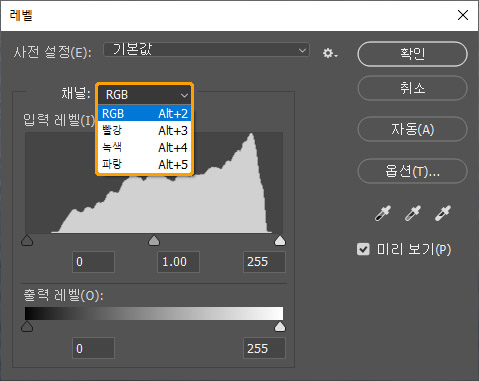The image size is (479, 381).
Task: Click gamma value field 1.00
Action: tap(178, 262)
